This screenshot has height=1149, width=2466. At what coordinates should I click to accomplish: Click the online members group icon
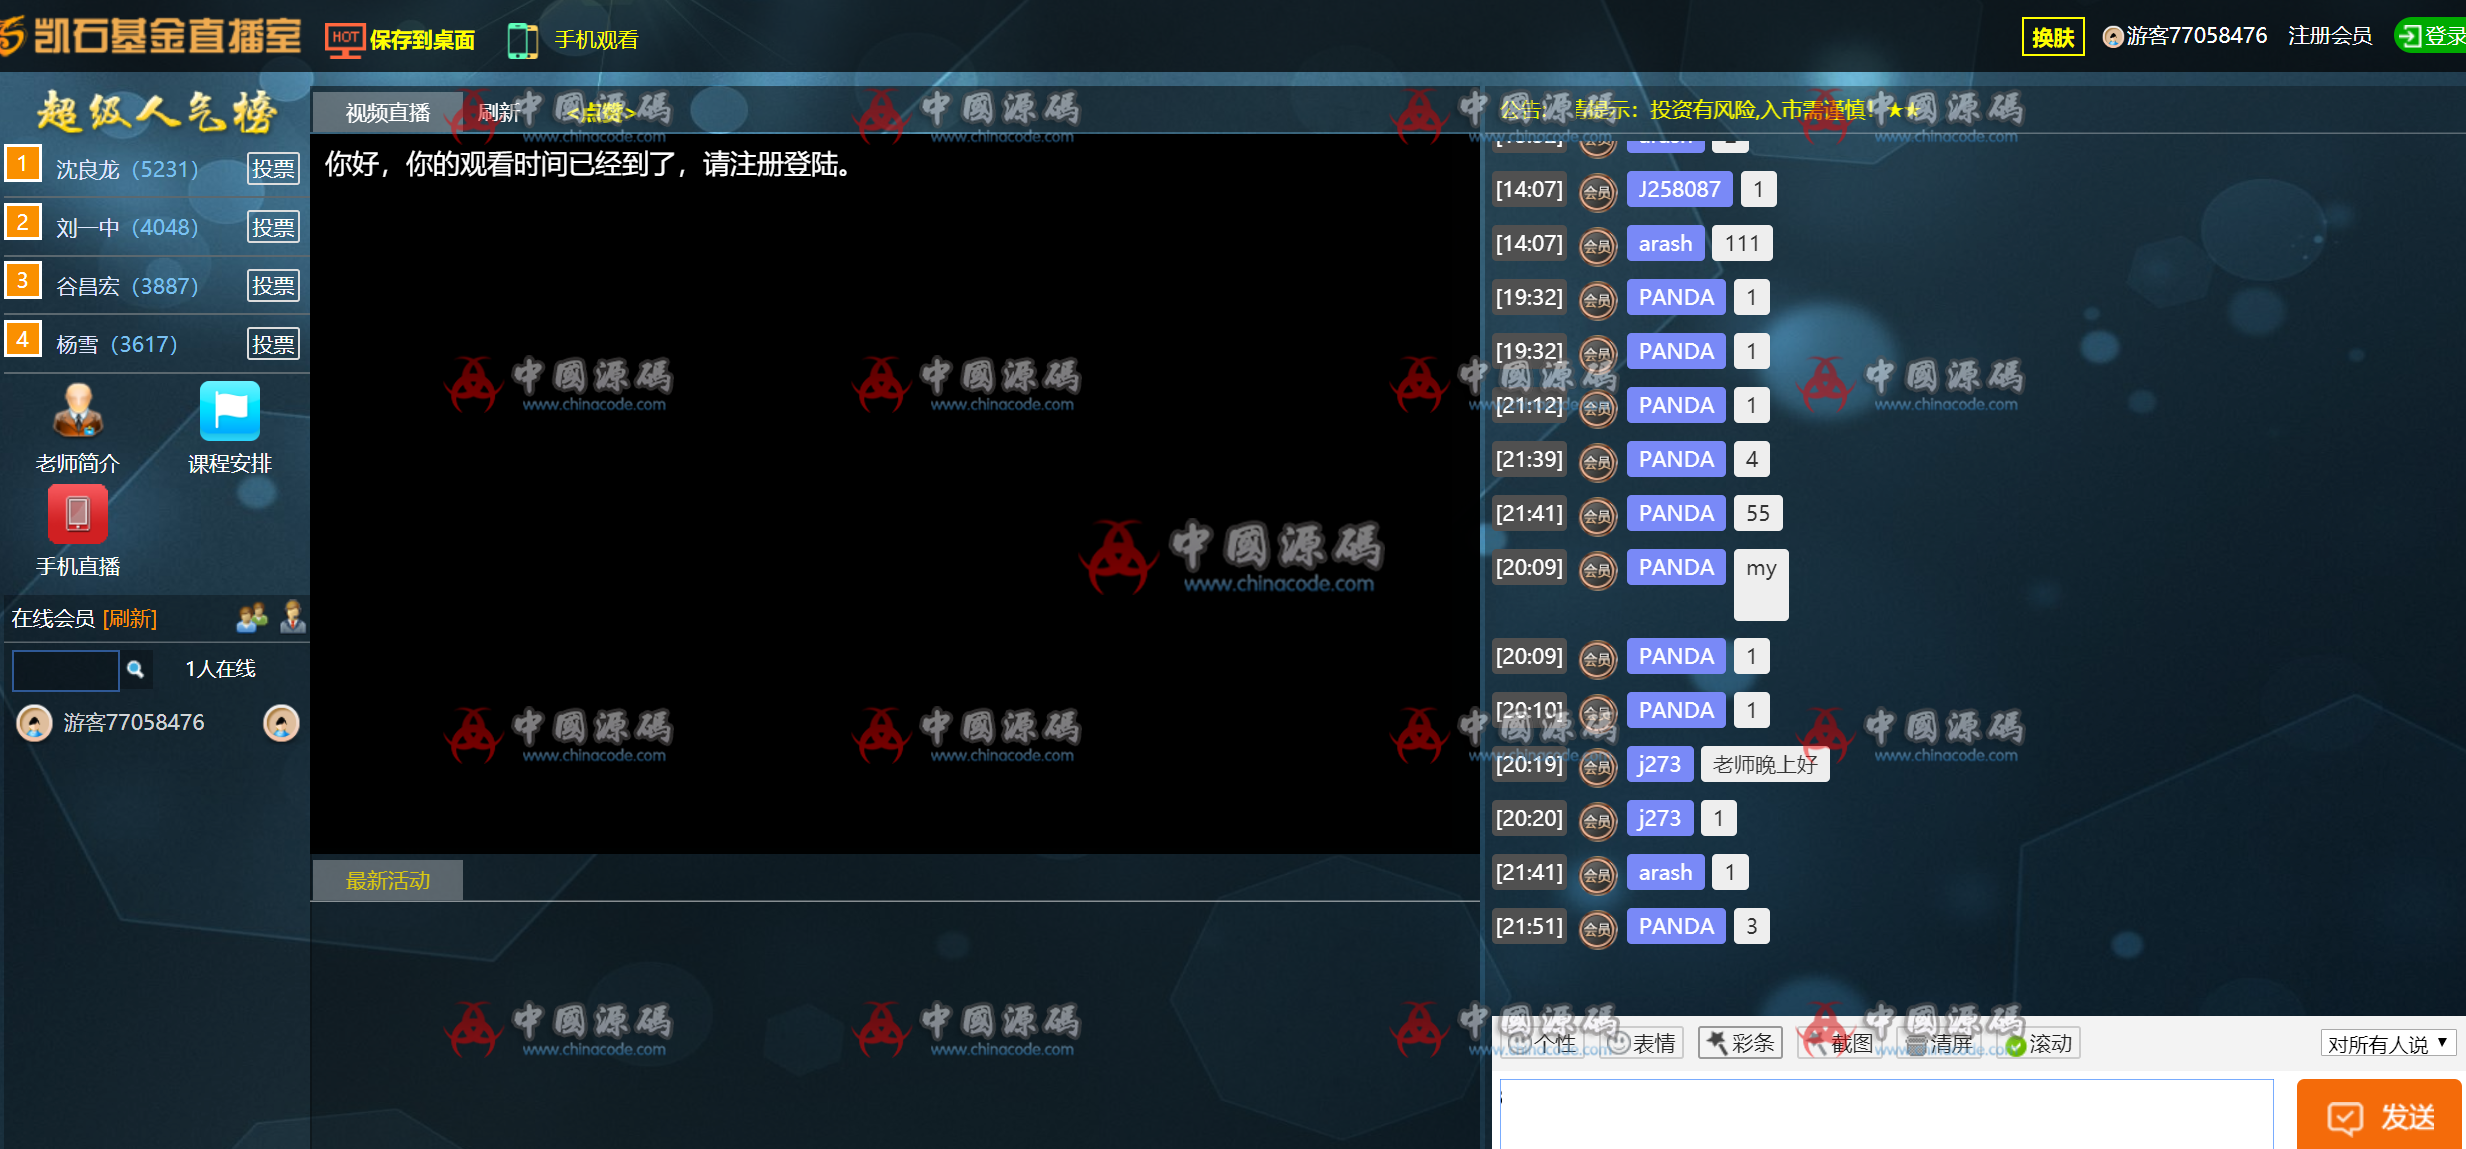coord(252,618)
